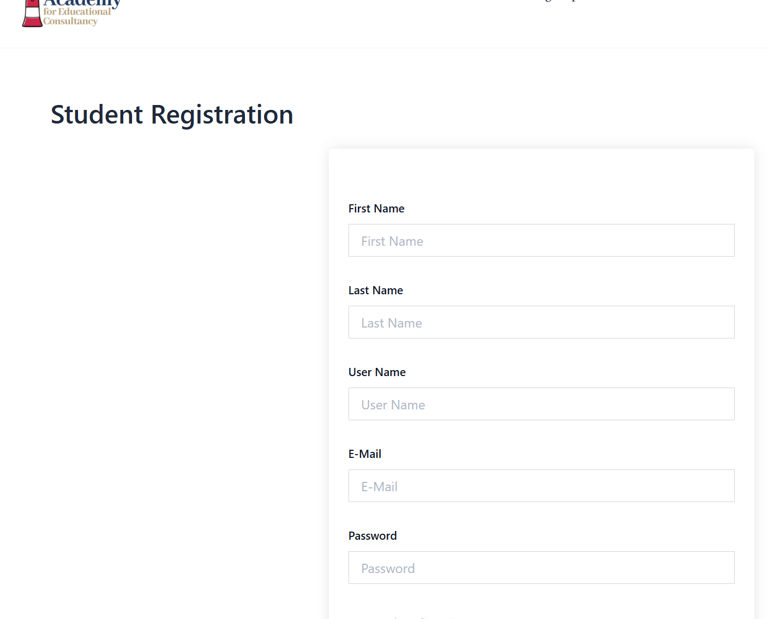Click the First Name field label
This screenshot has width=768, height=619.
[376, 209]
